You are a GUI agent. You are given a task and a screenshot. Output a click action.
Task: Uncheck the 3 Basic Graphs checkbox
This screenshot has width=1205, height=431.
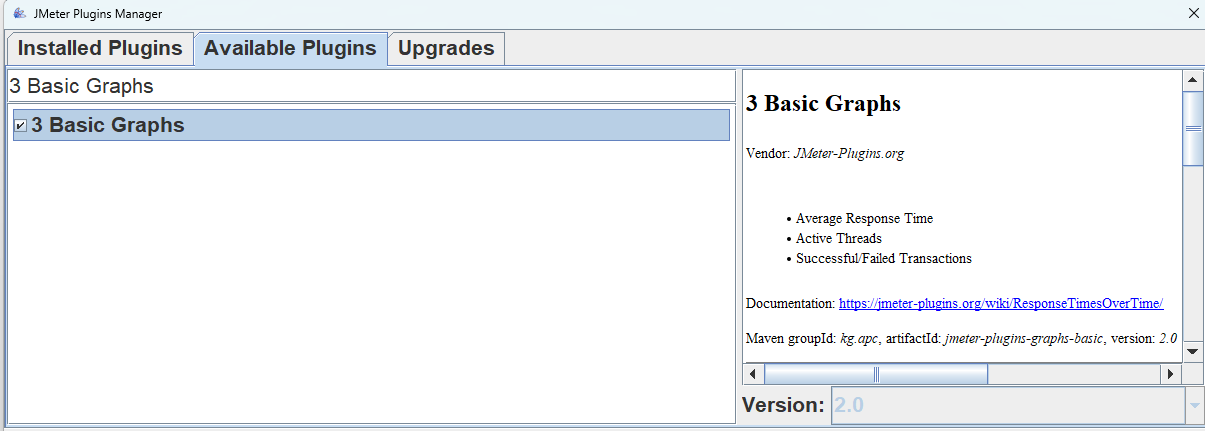[21, 126]
